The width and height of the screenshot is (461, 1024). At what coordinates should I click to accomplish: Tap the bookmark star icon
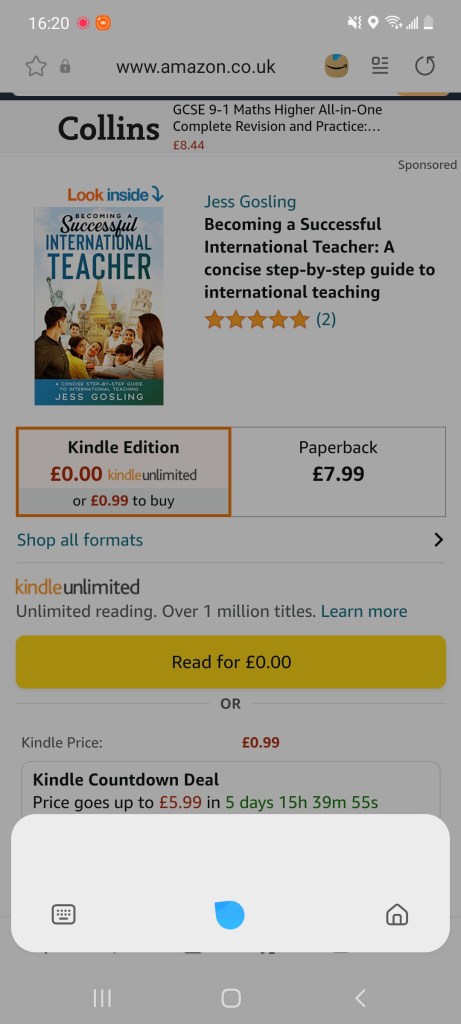[x=36, y=66]
